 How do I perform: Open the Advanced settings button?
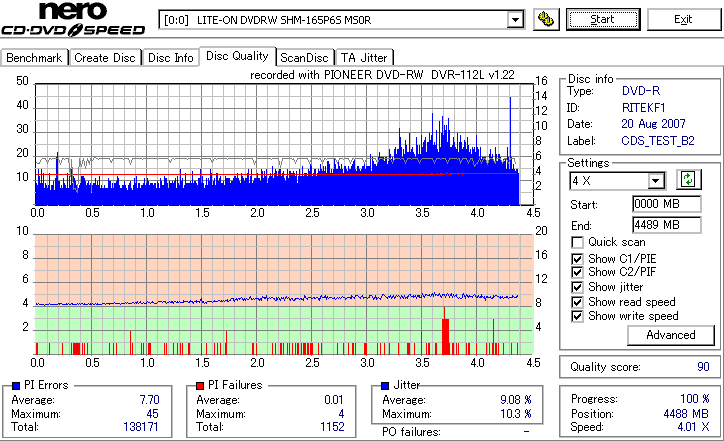coord(670,335)
